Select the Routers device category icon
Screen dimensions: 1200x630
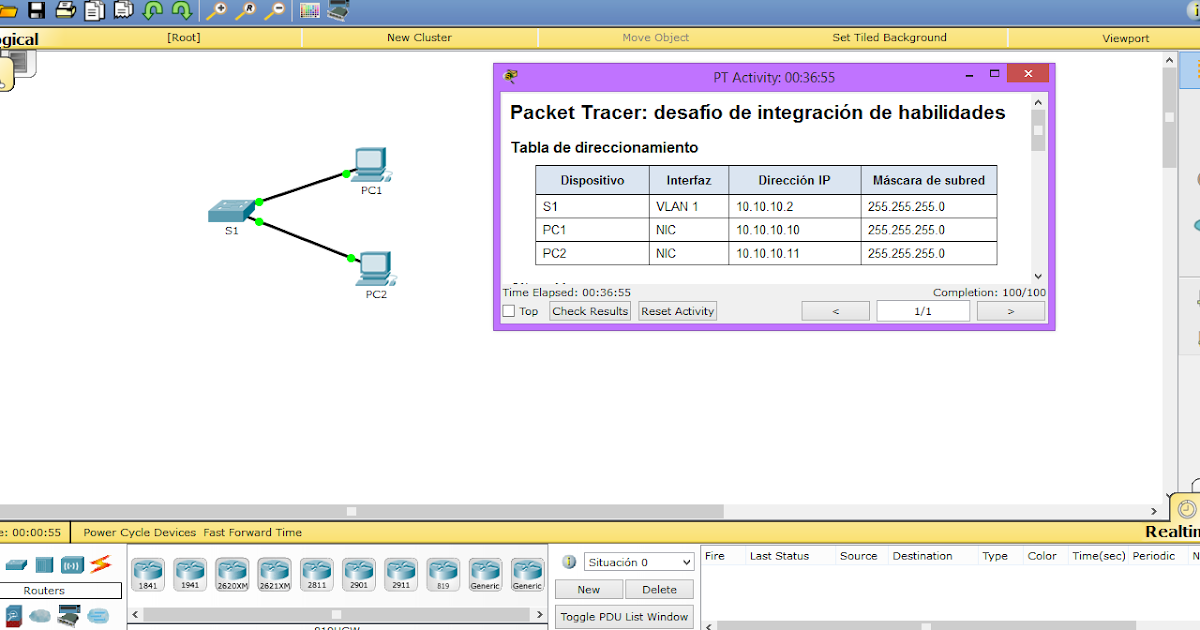pos(16,564)
